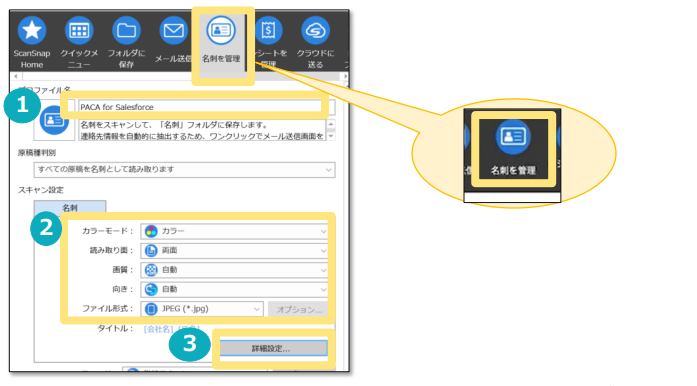Click the JPEG file format icon

coord(151,309)
